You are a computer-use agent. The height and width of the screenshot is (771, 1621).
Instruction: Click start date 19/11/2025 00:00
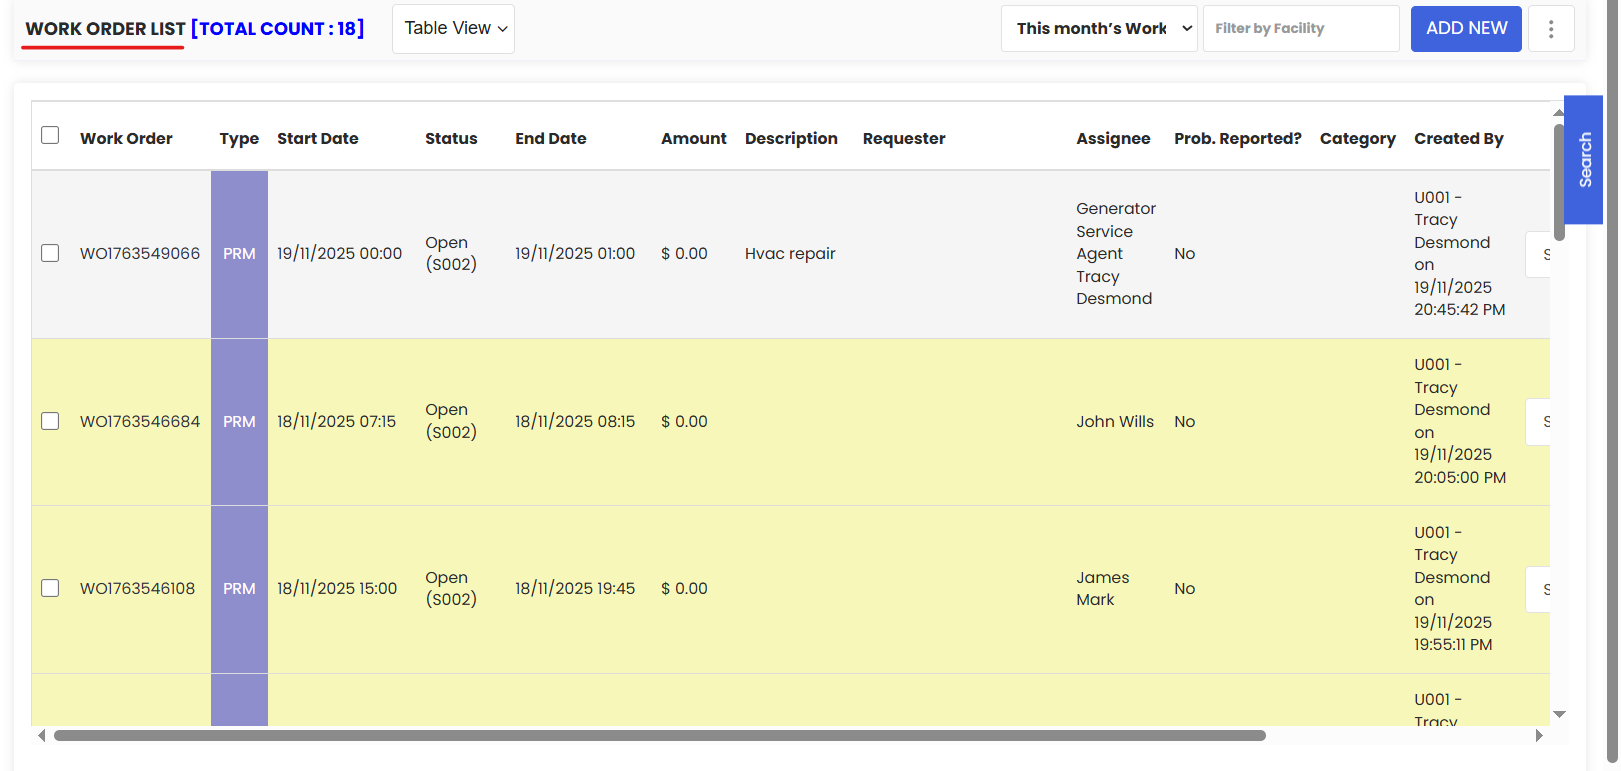[x=339, y=253]
